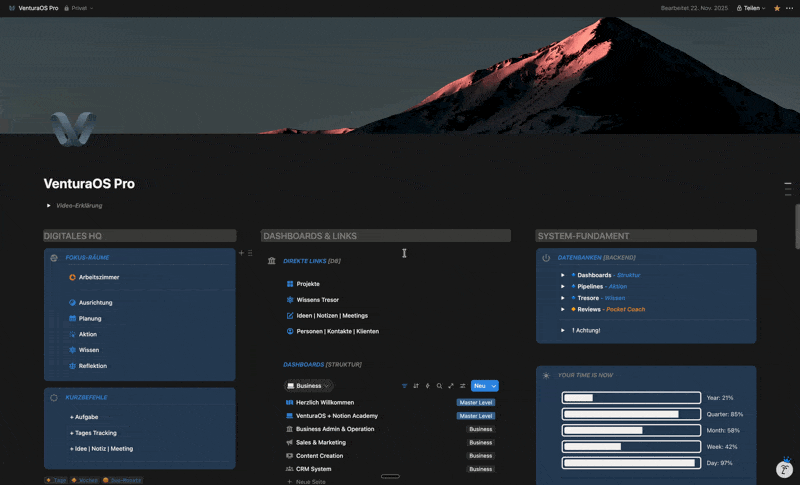Screen dimensions: 800x485
Task: Click the arrow beside the Neu button
Action: pos(494,385)
